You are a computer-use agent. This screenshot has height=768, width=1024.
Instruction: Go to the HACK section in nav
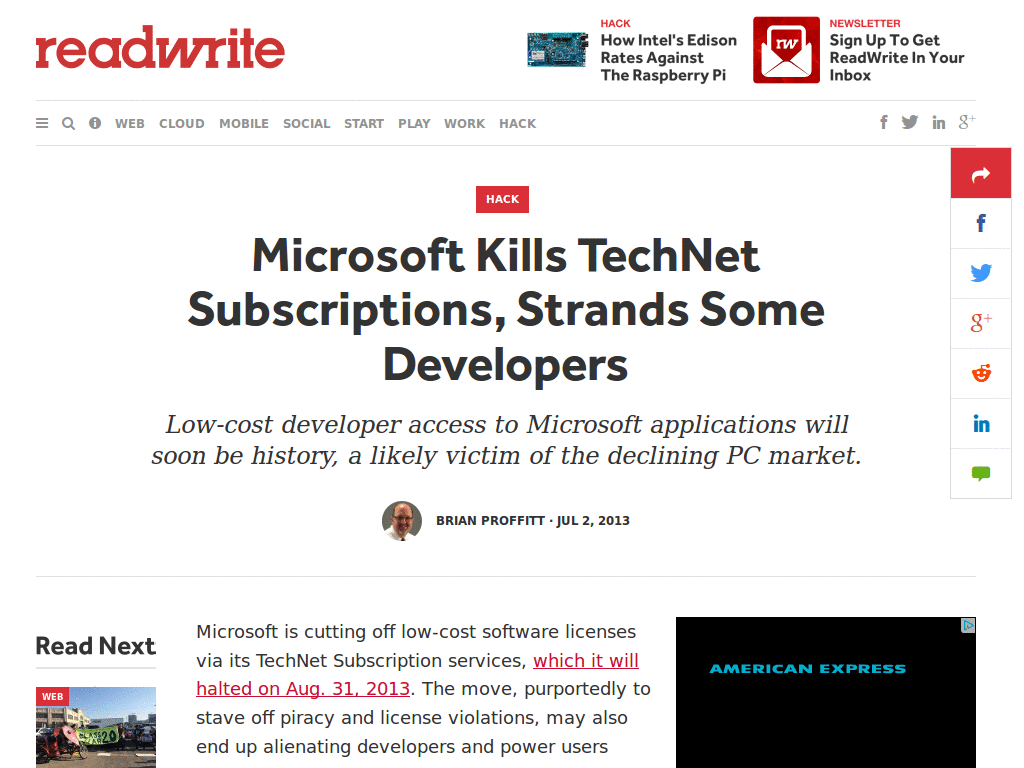517,123
